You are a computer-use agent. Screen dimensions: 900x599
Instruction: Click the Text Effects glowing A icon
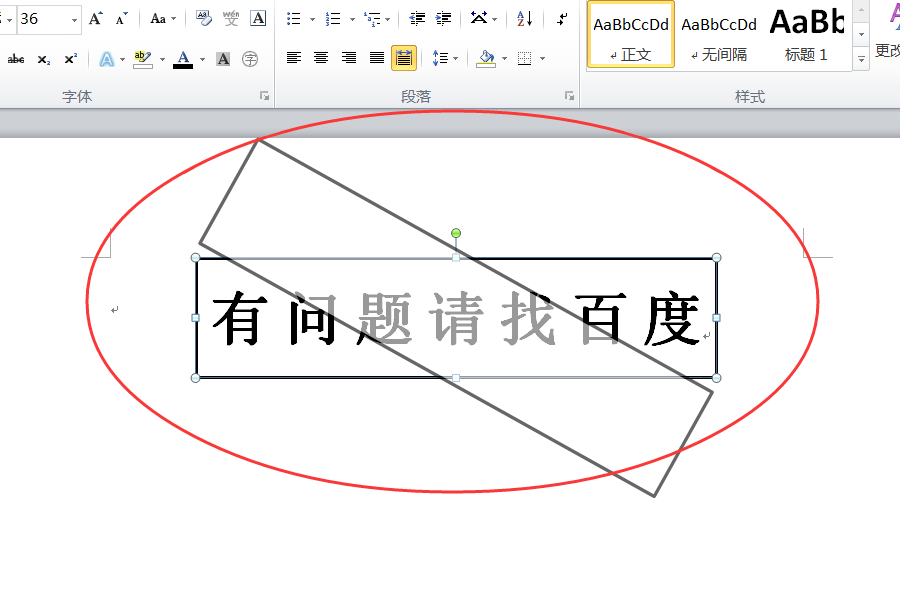tap(107, 59)
